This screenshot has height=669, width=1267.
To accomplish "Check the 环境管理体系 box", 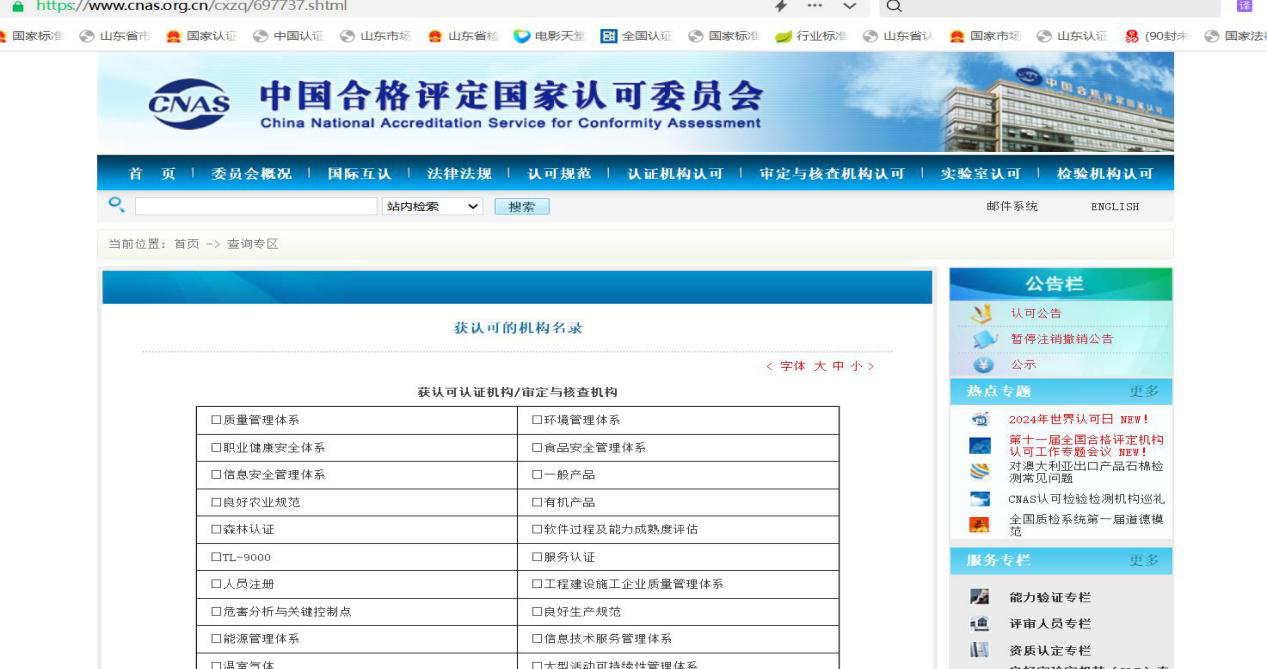I will [x=537, y=420].
